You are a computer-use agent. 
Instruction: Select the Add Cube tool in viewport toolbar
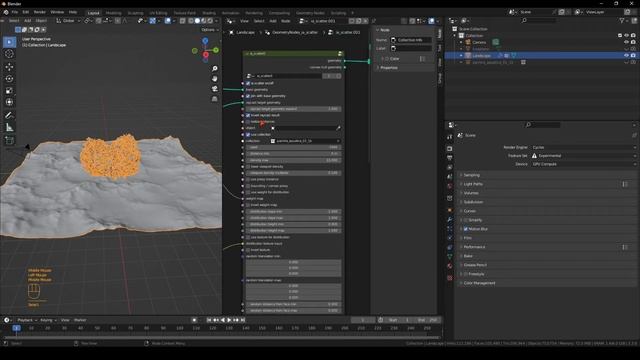coord(9,141)
